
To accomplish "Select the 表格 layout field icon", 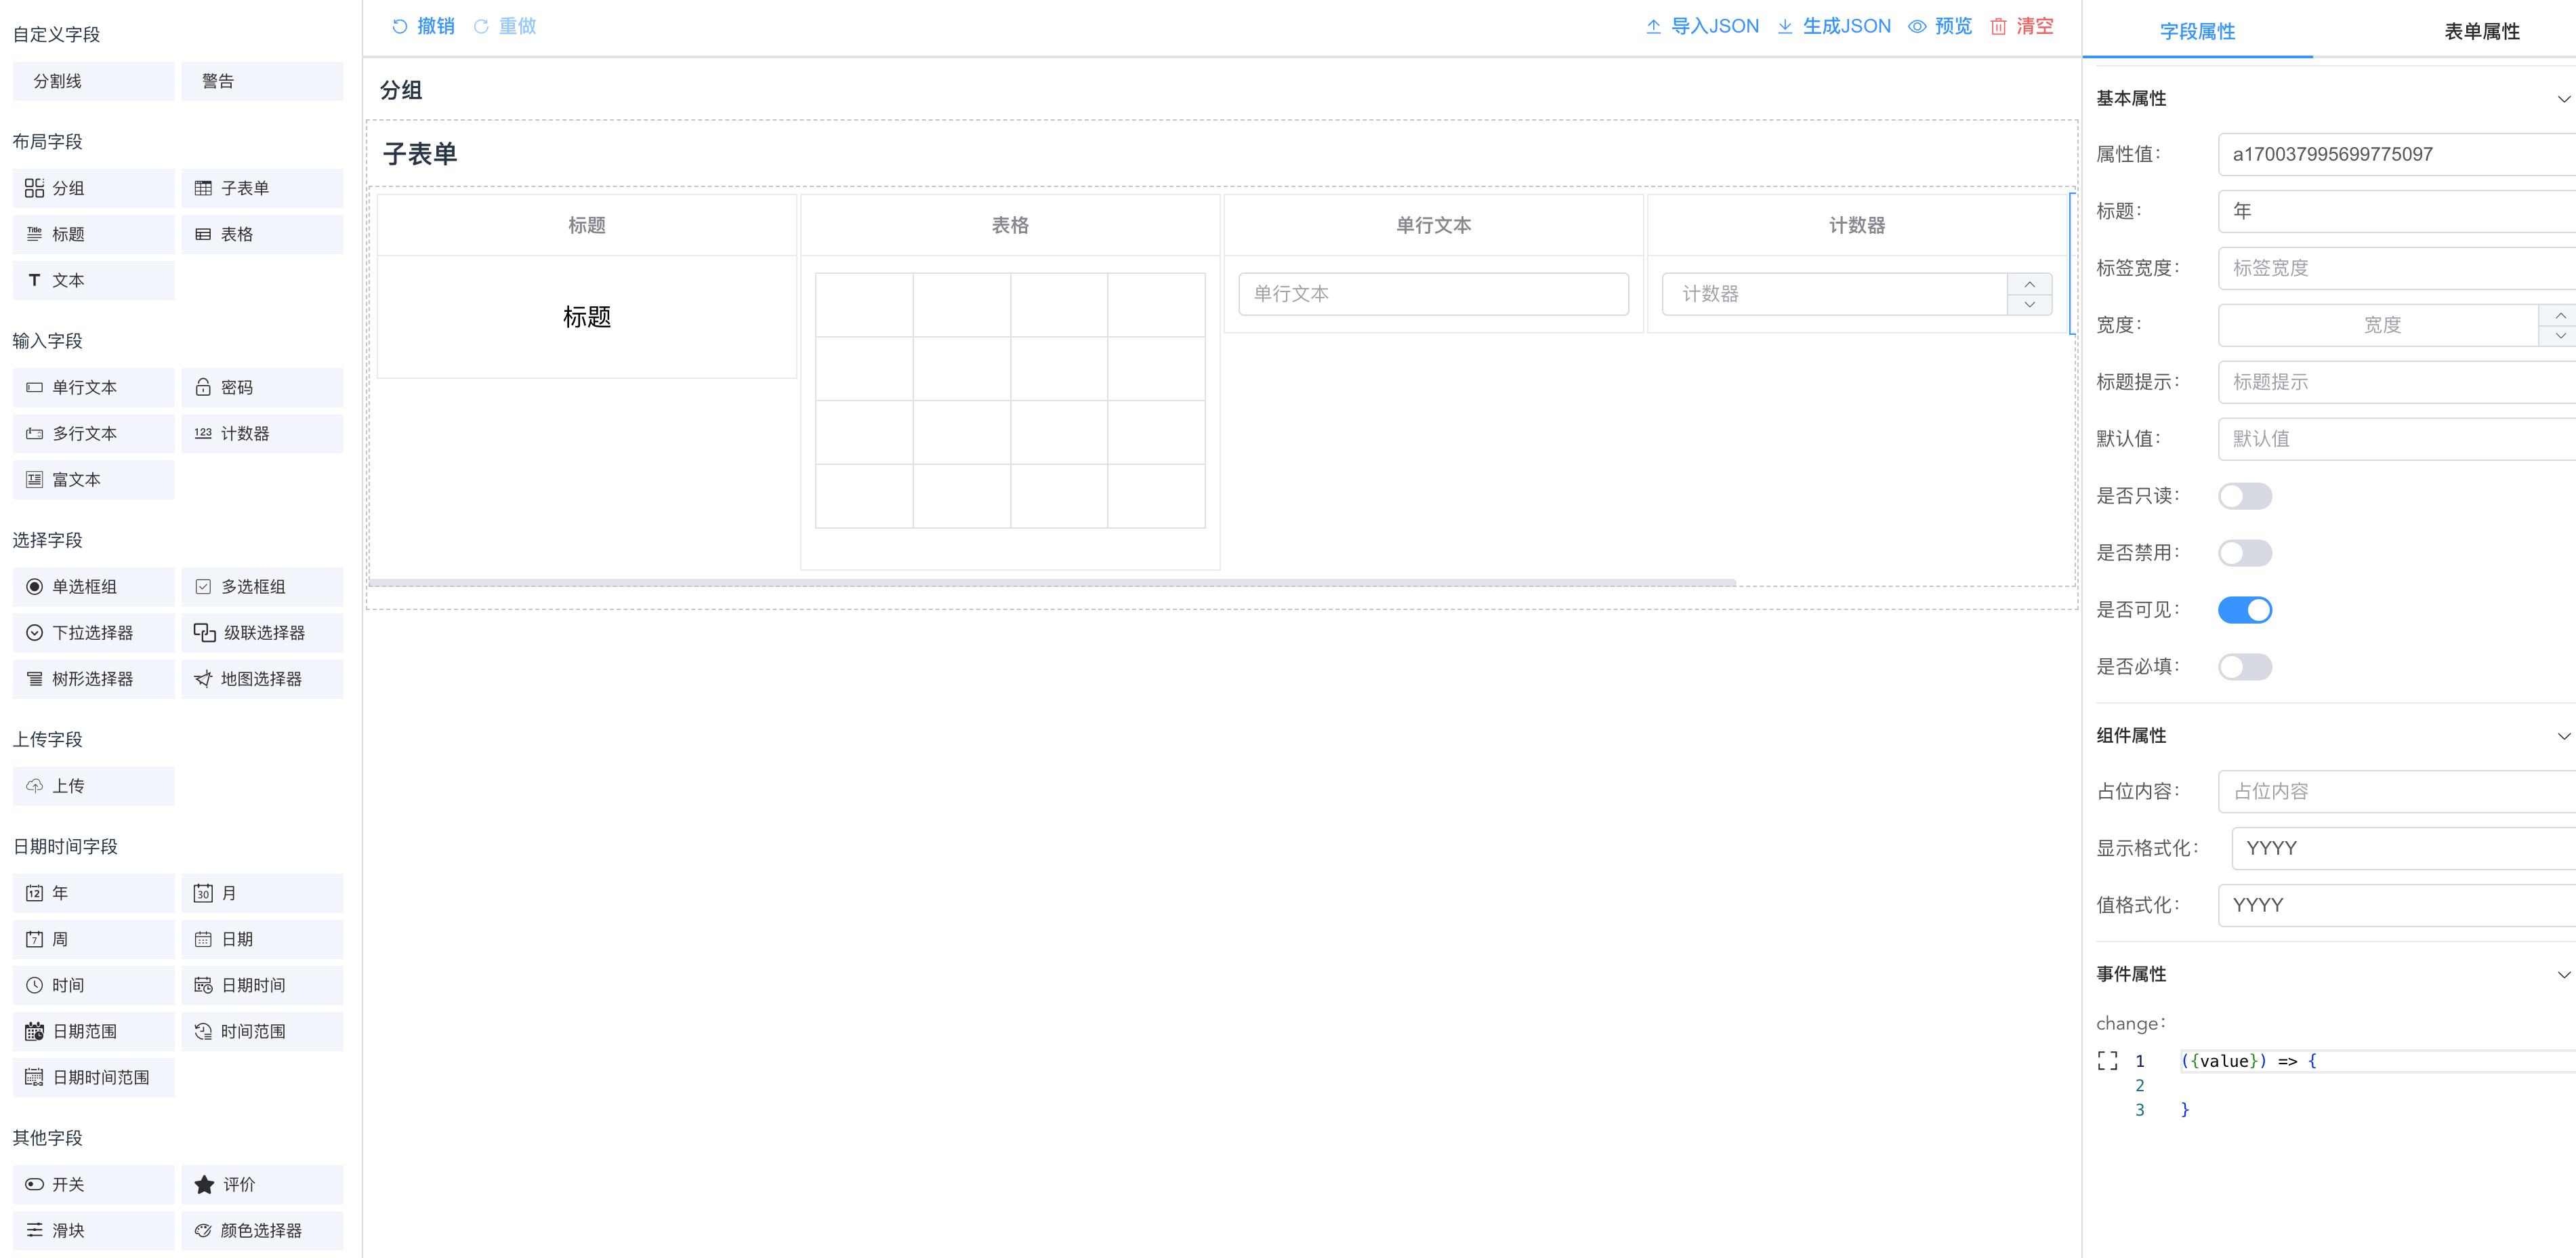I will pos(203,234).
